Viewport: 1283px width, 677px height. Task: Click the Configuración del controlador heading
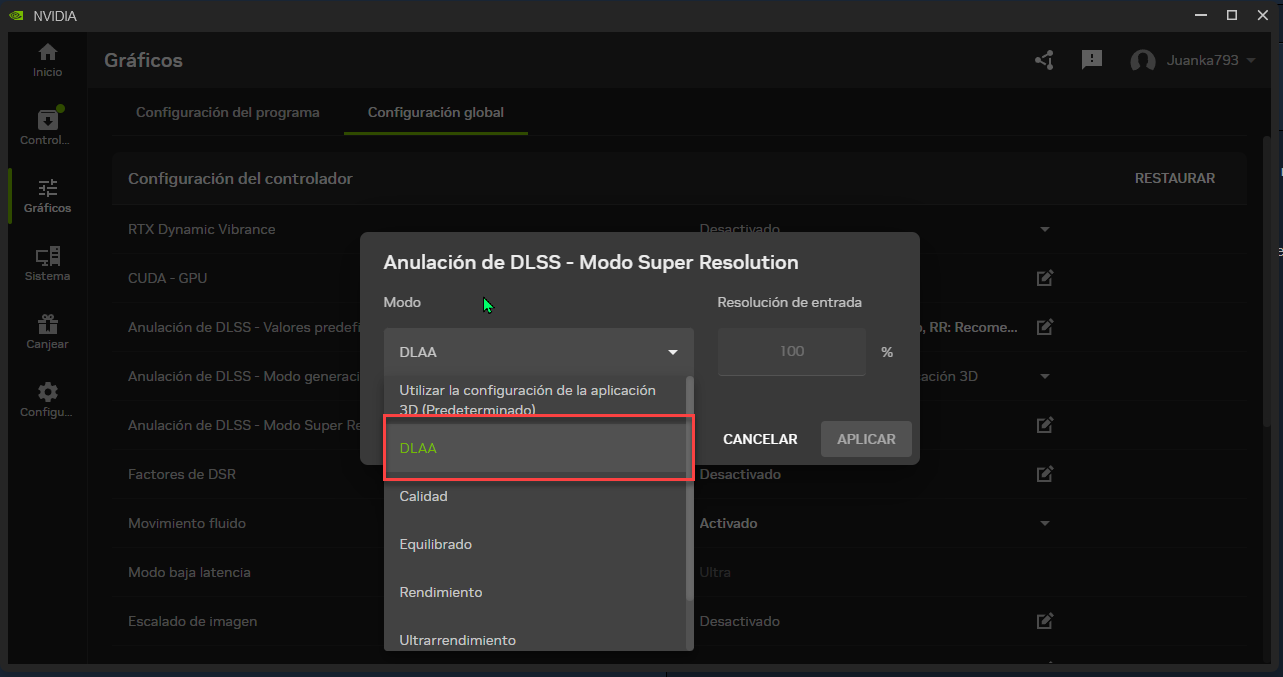240,178
